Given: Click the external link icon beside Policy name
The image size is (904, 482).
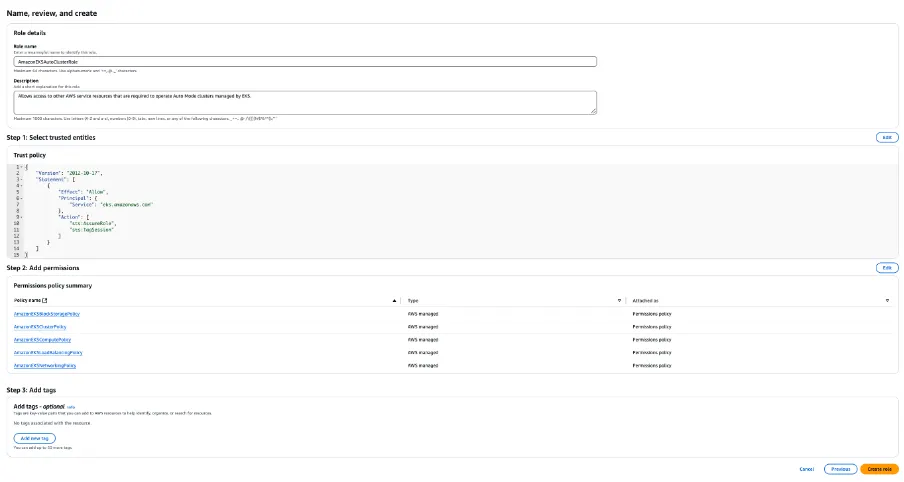Looking at the screenshot, I should point(45,300).
